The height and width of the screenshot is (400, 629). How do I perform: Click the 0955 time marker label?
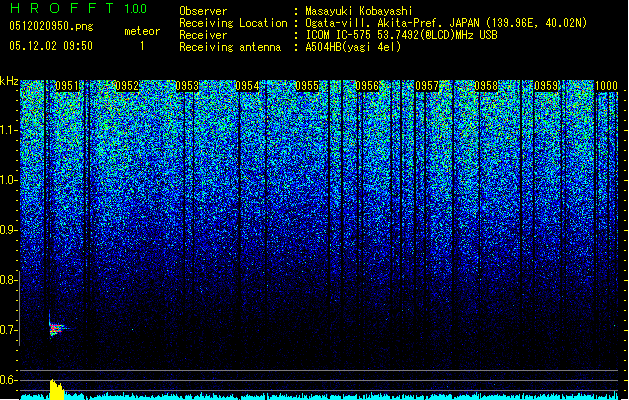[x=307, y=86]
